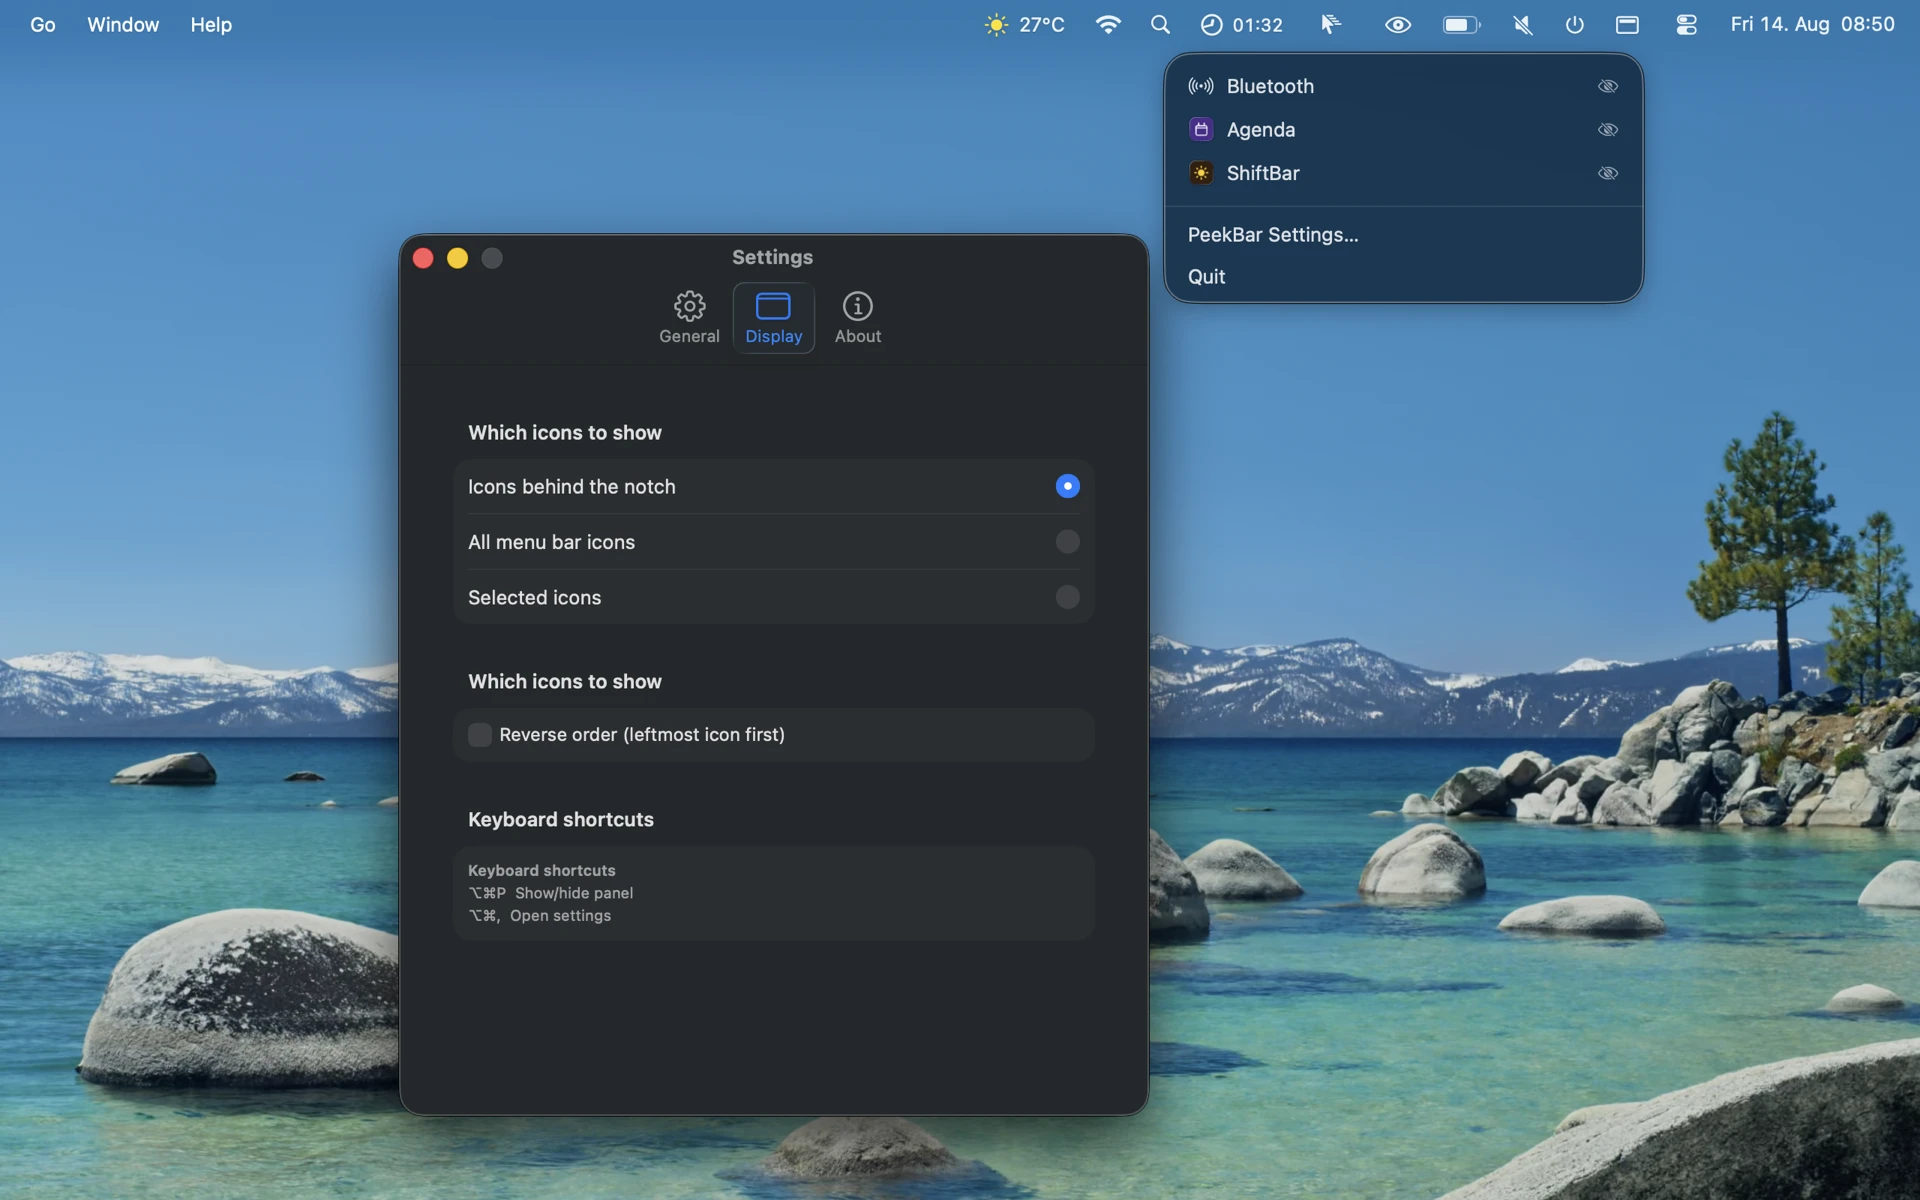Close the Settings window
The height and width of the screenshot is (1200, 1920).
(x=423, y=258)
